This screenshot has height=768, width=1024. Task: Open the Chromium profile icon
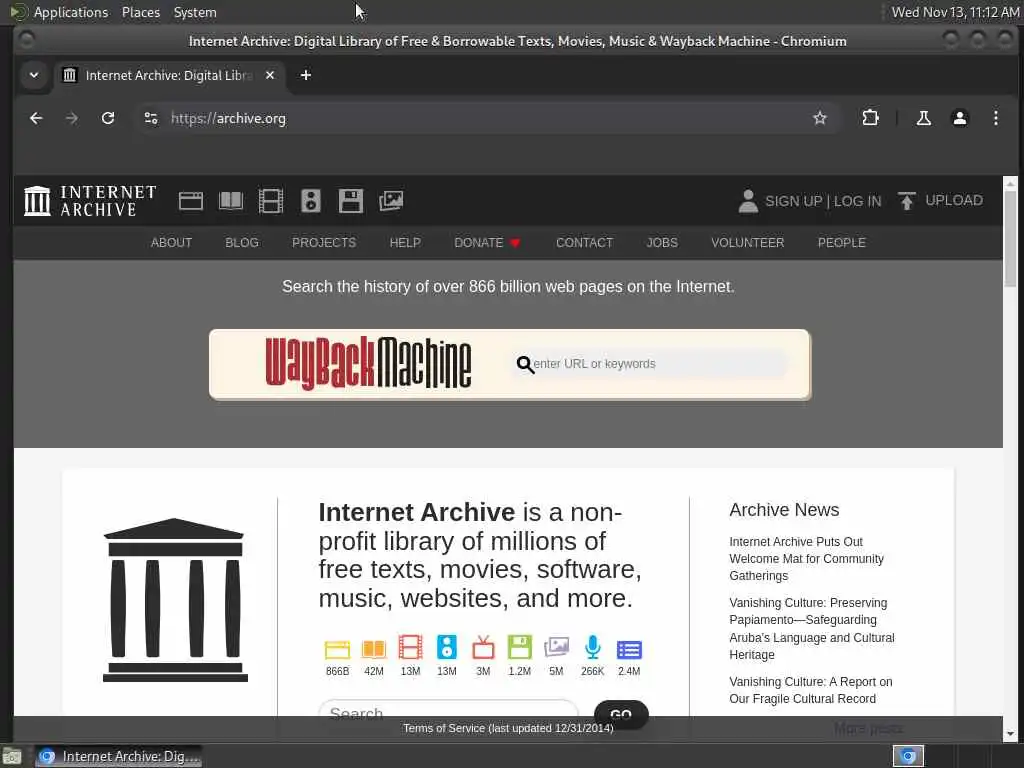960,118
